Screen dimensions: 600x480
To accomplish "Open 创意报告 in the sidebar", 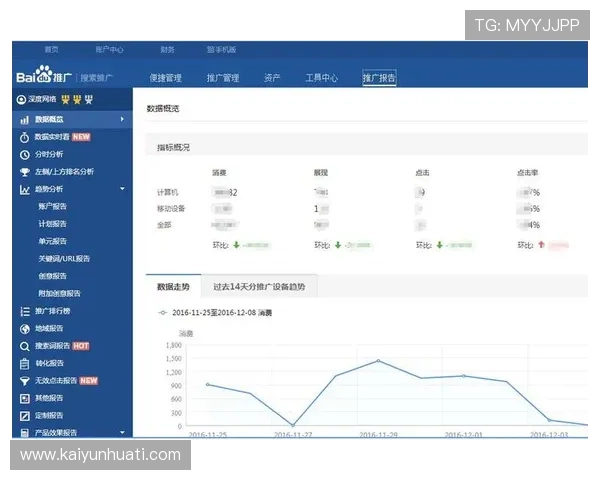I will (52, 276).
